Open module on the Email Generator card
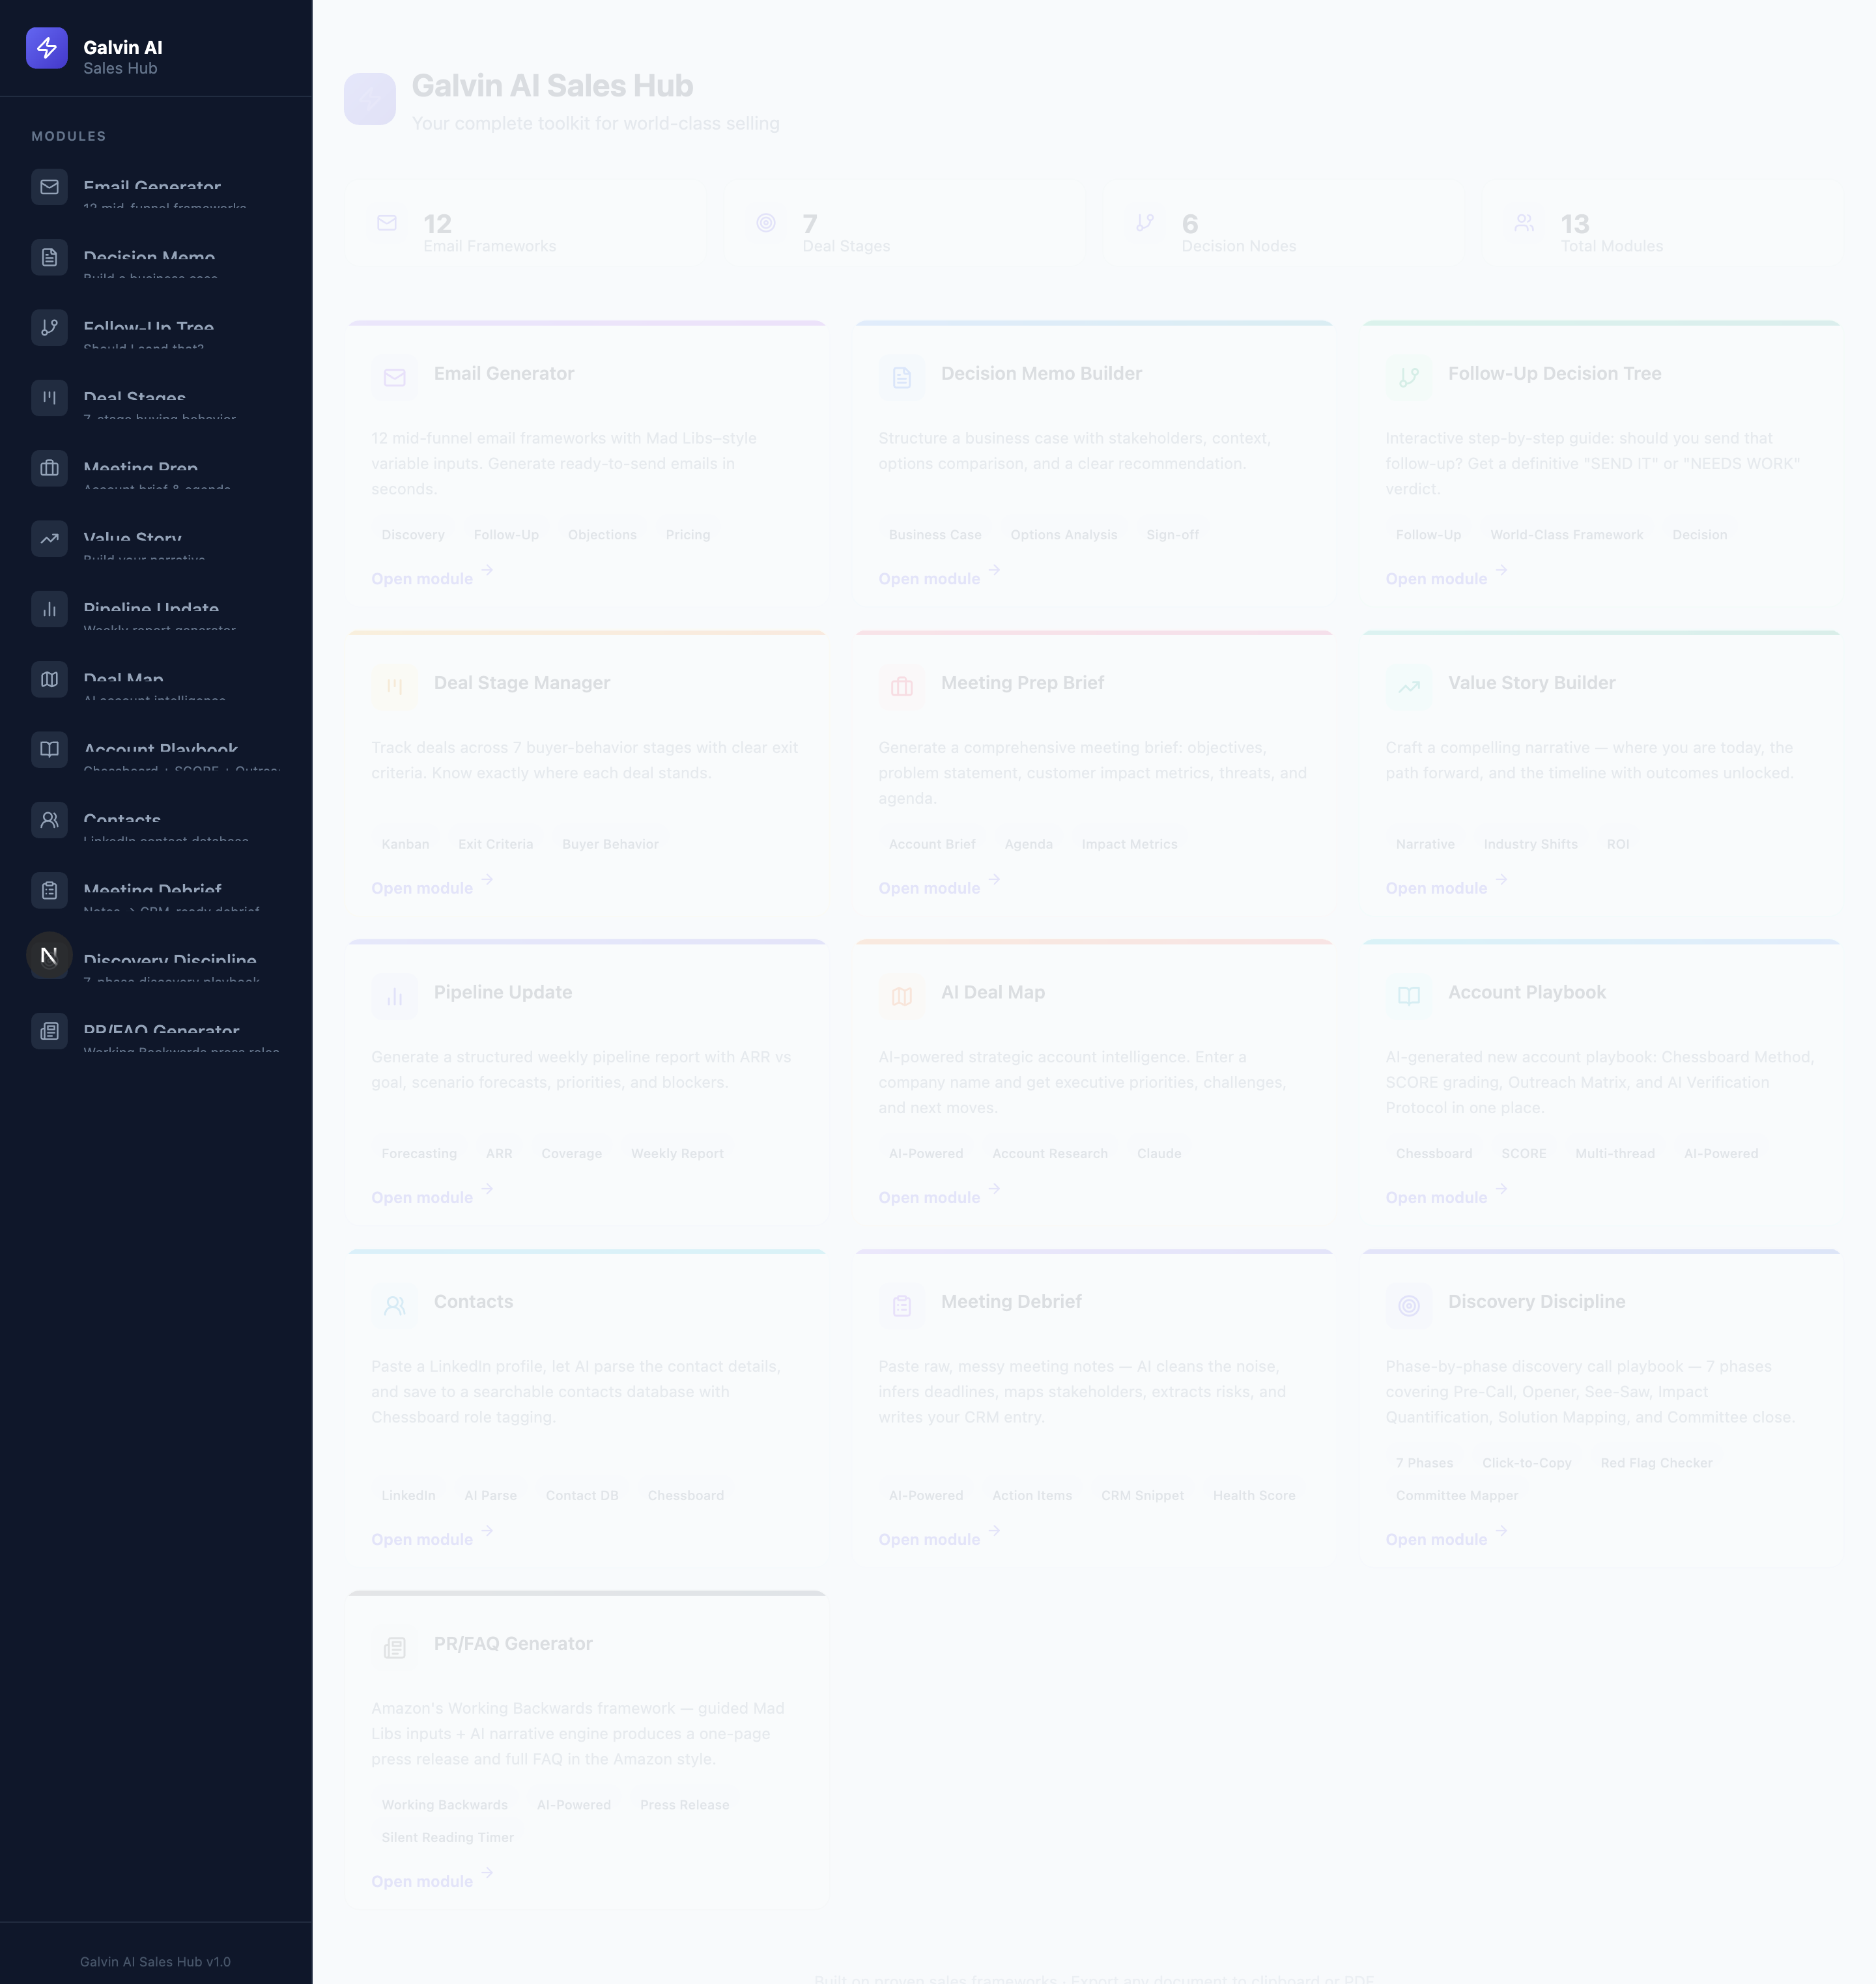Screen dimensions: 1876x1984 tap(422, 578)
